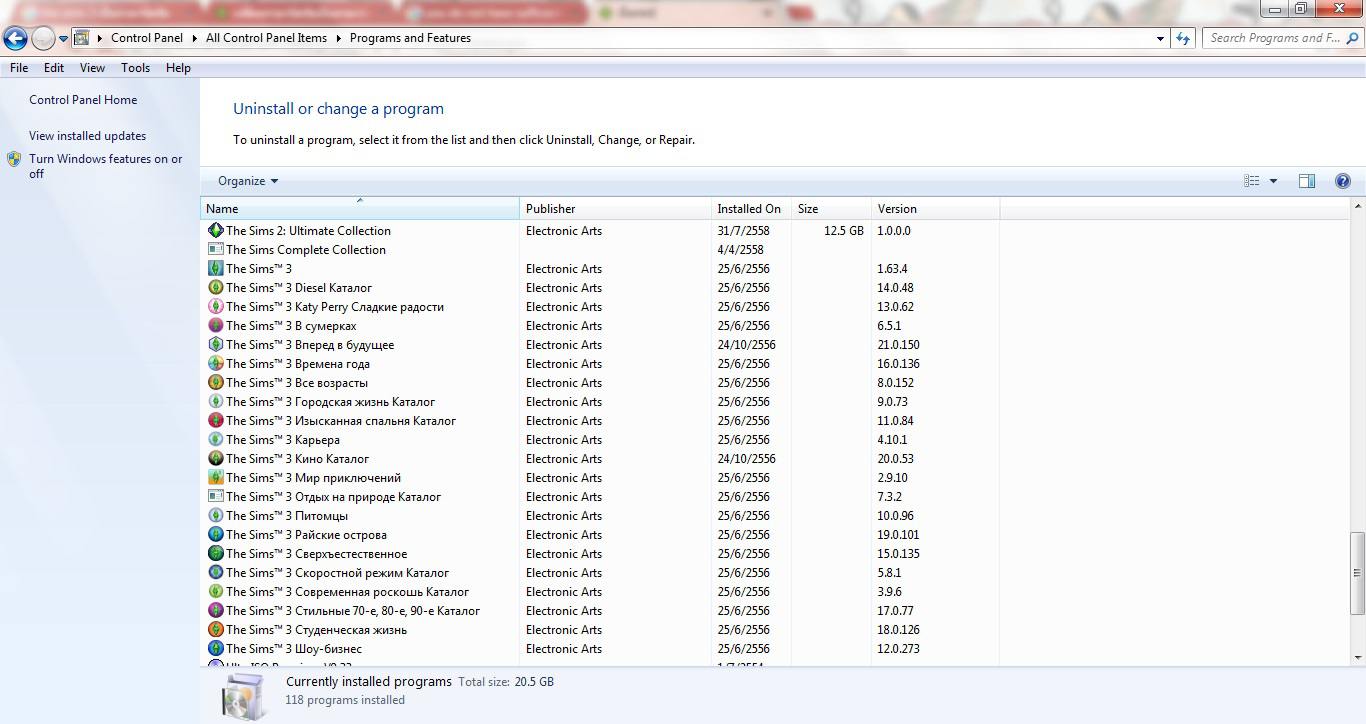
Task: Toggle the preview pane icon
Action: tap(1306, 181)
